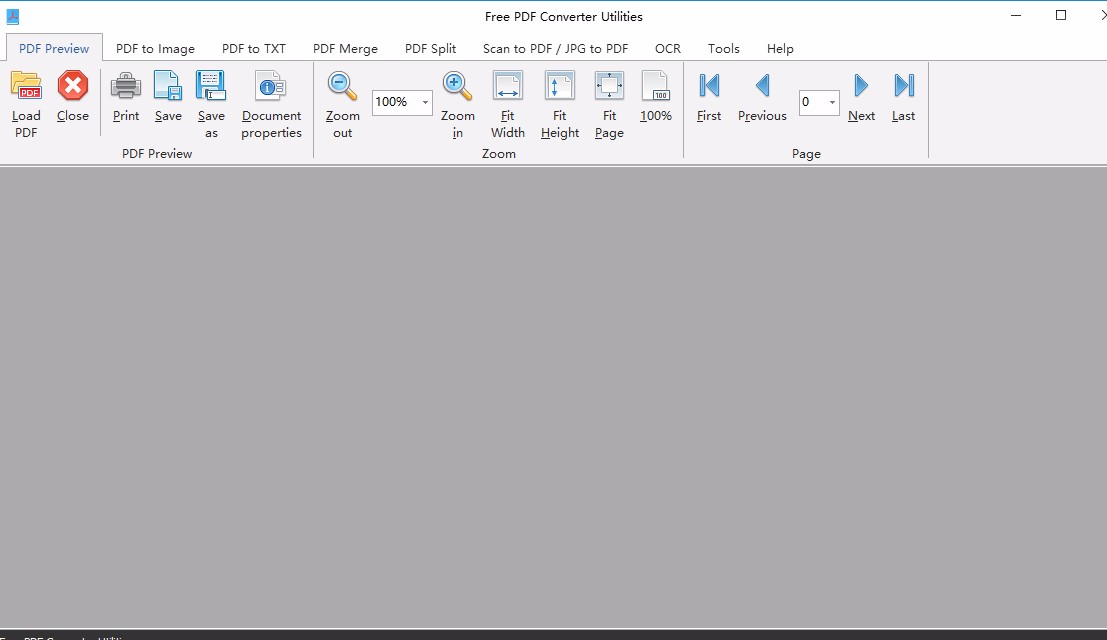
Task: Zoom out with the magnifier minus icon
Action: (x=343, y=87)
